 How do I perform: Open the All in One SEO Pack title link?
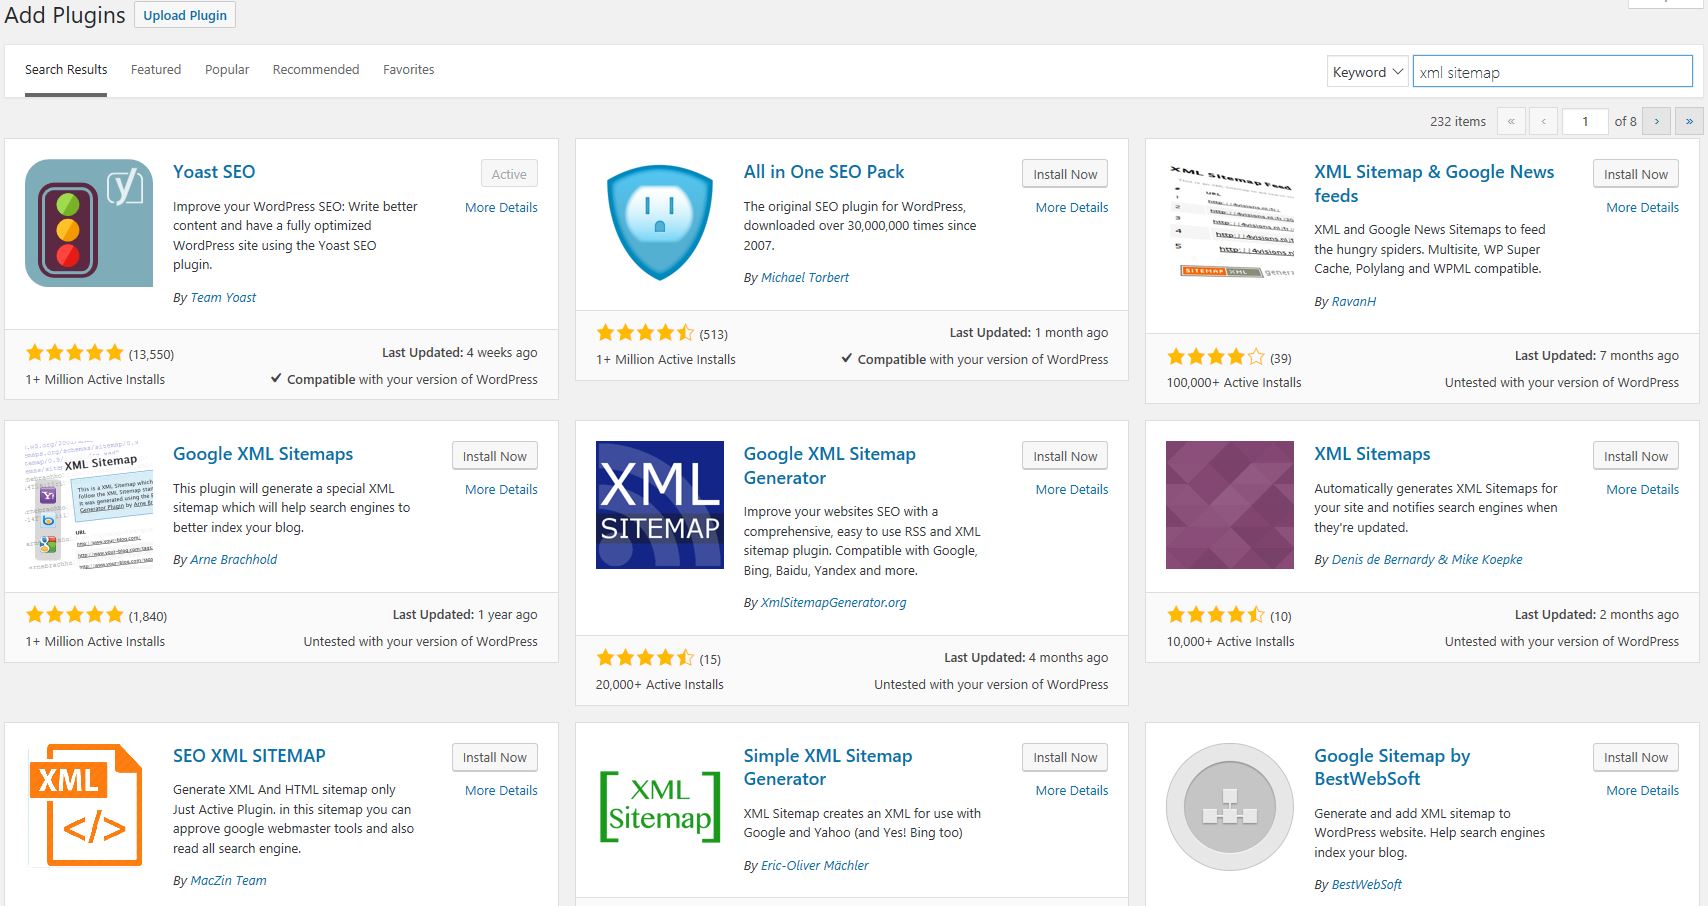(824, 172)
